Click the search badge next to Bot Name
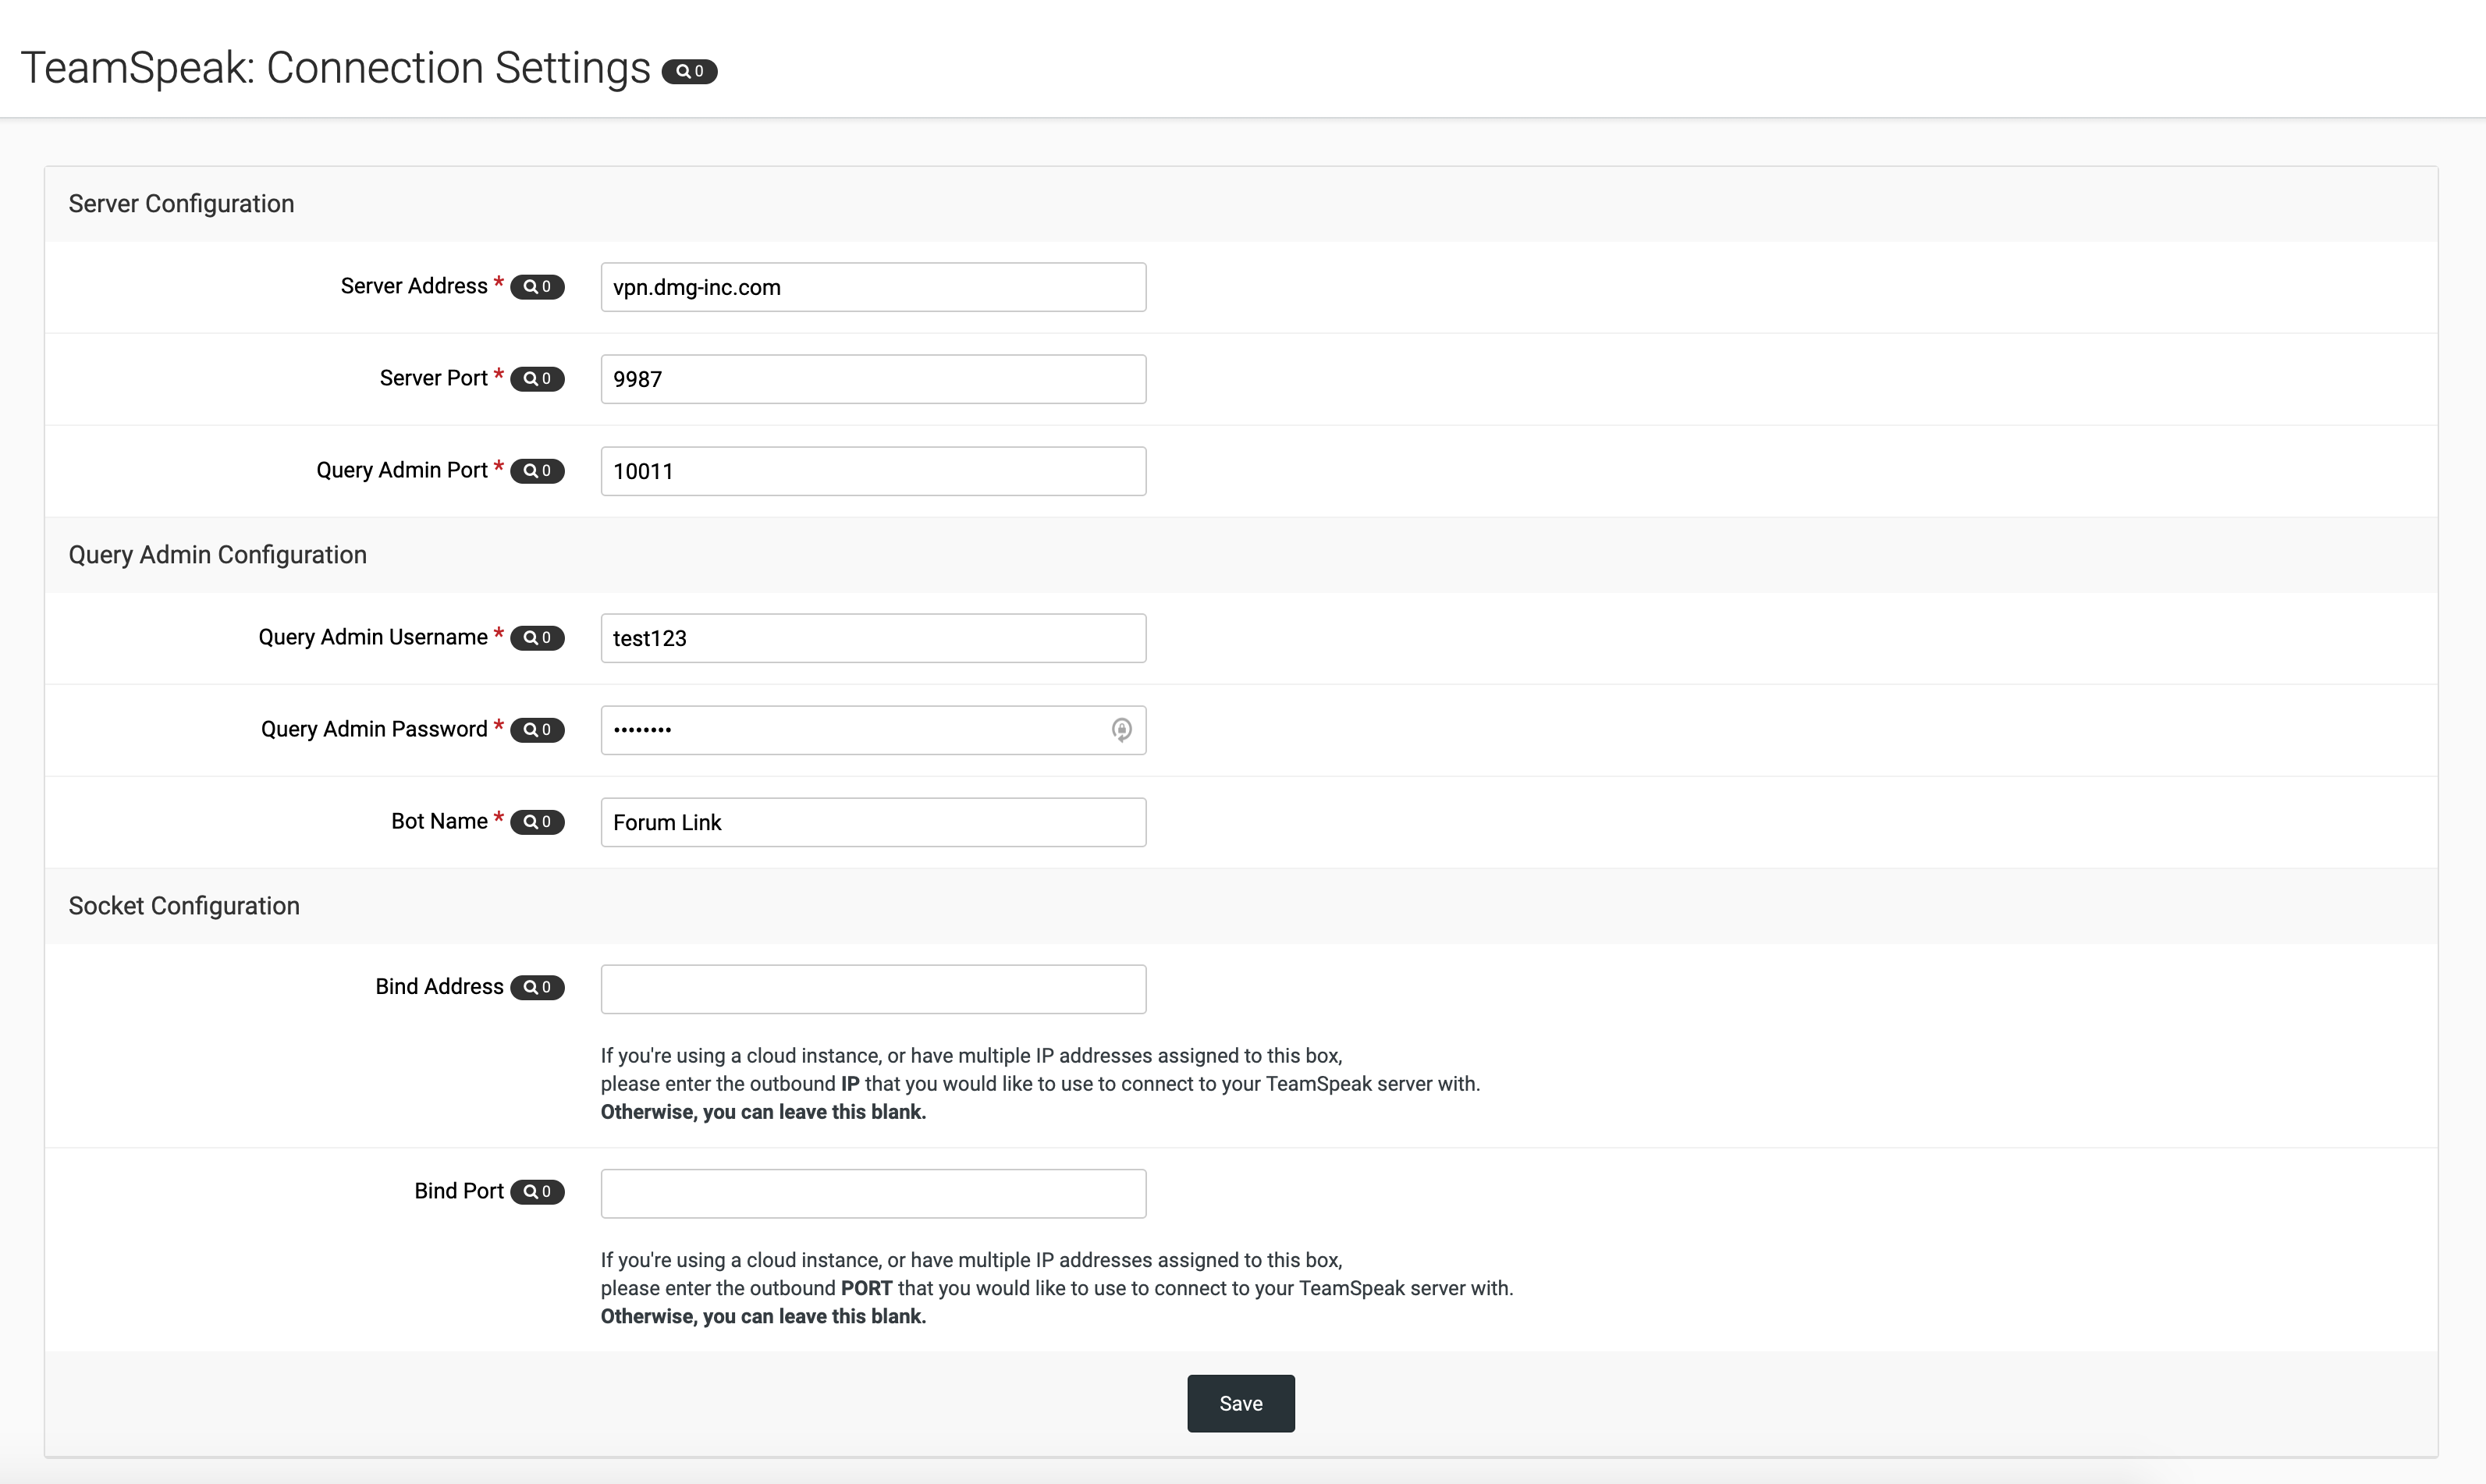This screenshot has width=2486, height=1484. [x=537, y=822]
